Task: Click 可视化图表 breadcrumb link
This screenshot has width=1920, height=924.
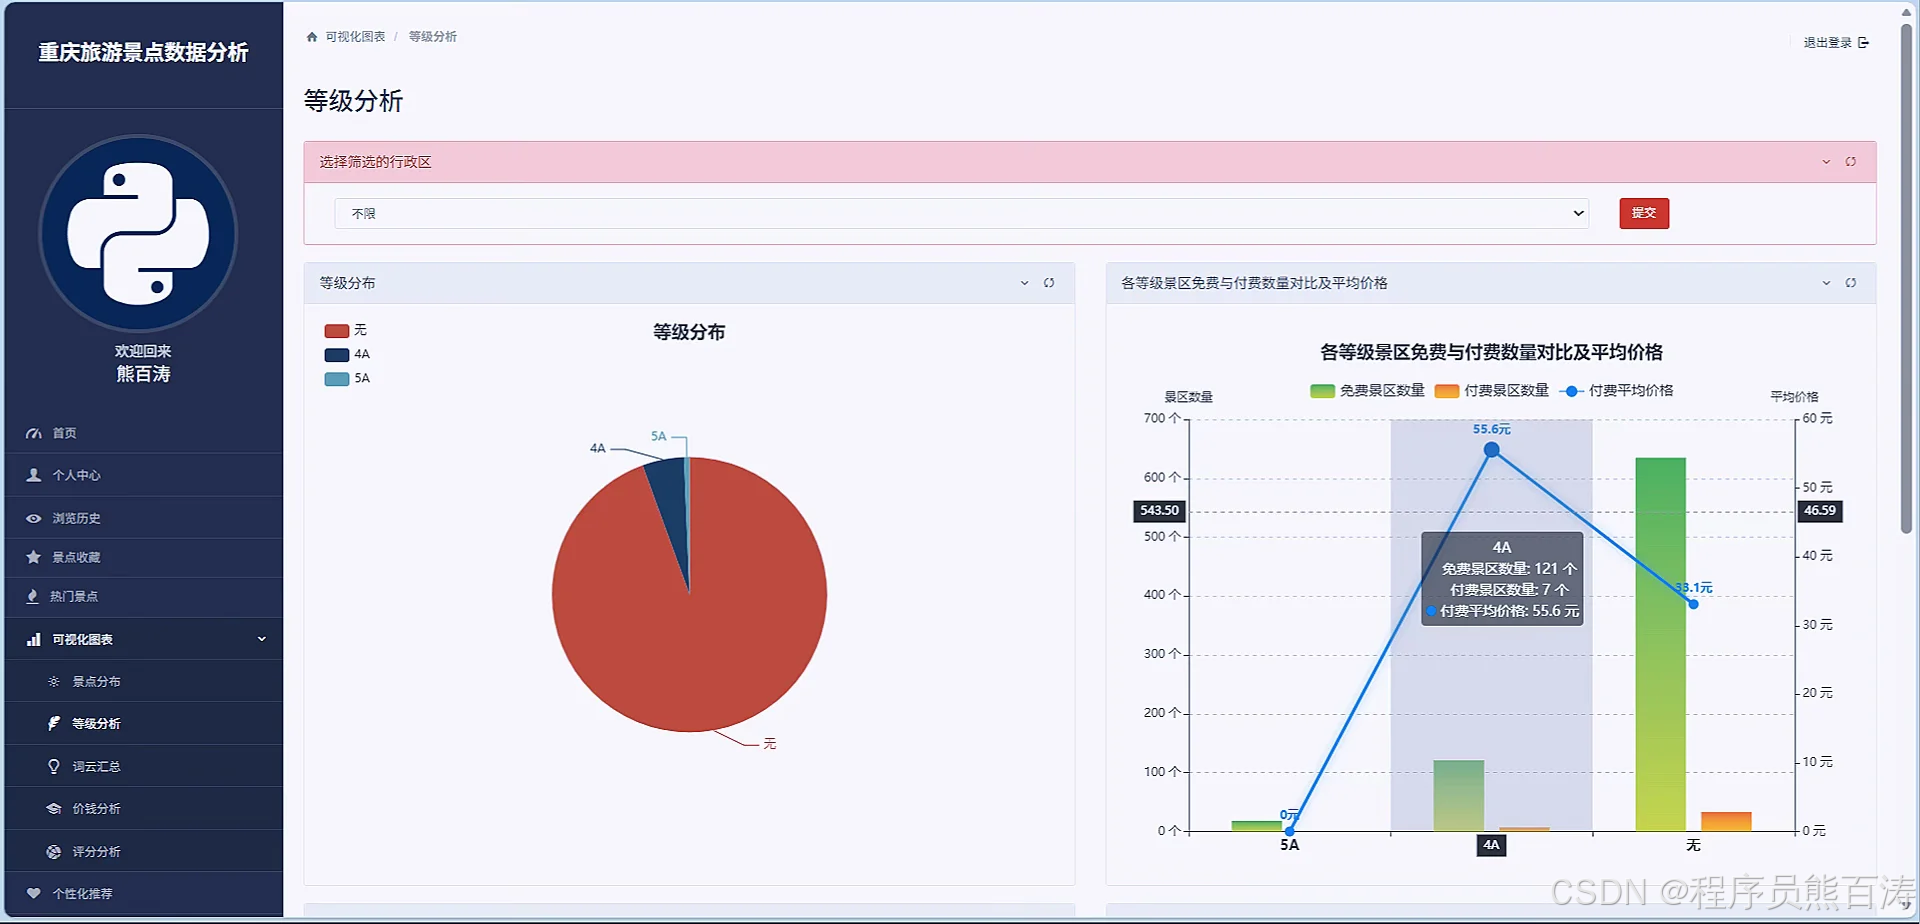Action: (x=355, y=37)
